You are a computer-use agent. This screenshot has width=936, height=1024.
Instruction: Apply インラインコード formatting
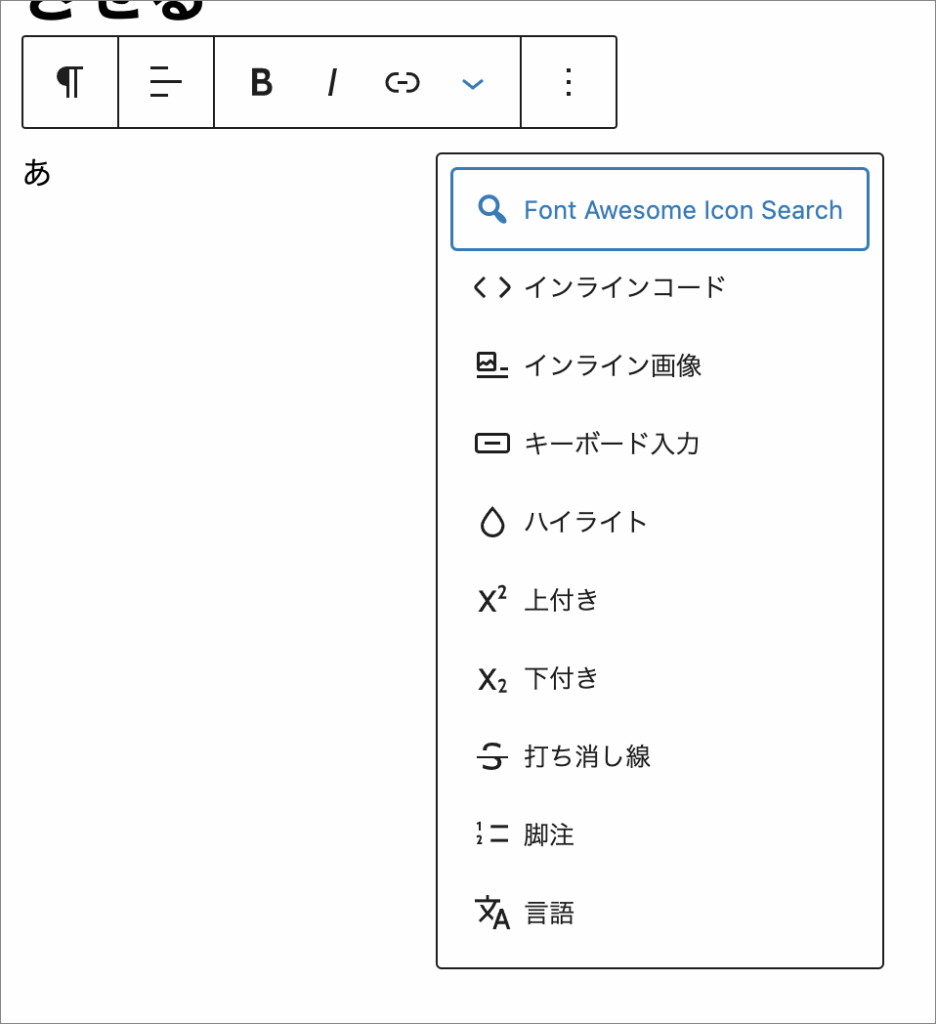tap(624, 288)
